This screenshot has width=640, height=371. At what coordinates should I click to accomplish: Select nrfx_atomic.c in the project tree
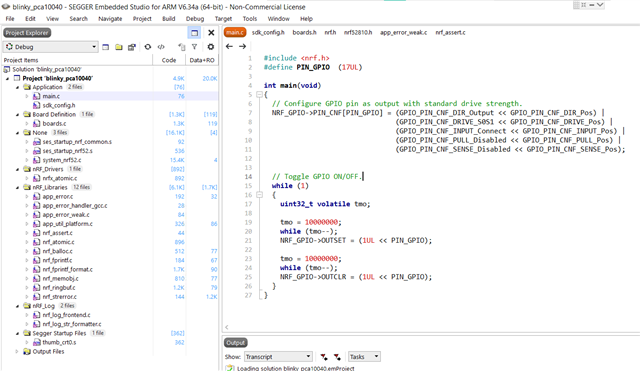(60, 178)
